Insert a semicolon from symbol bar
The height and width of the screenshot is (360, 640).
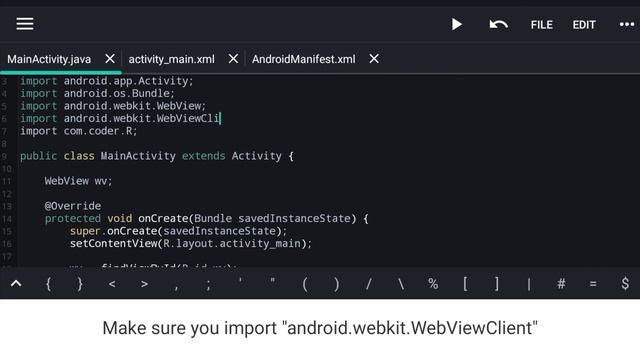pos(208,284)
